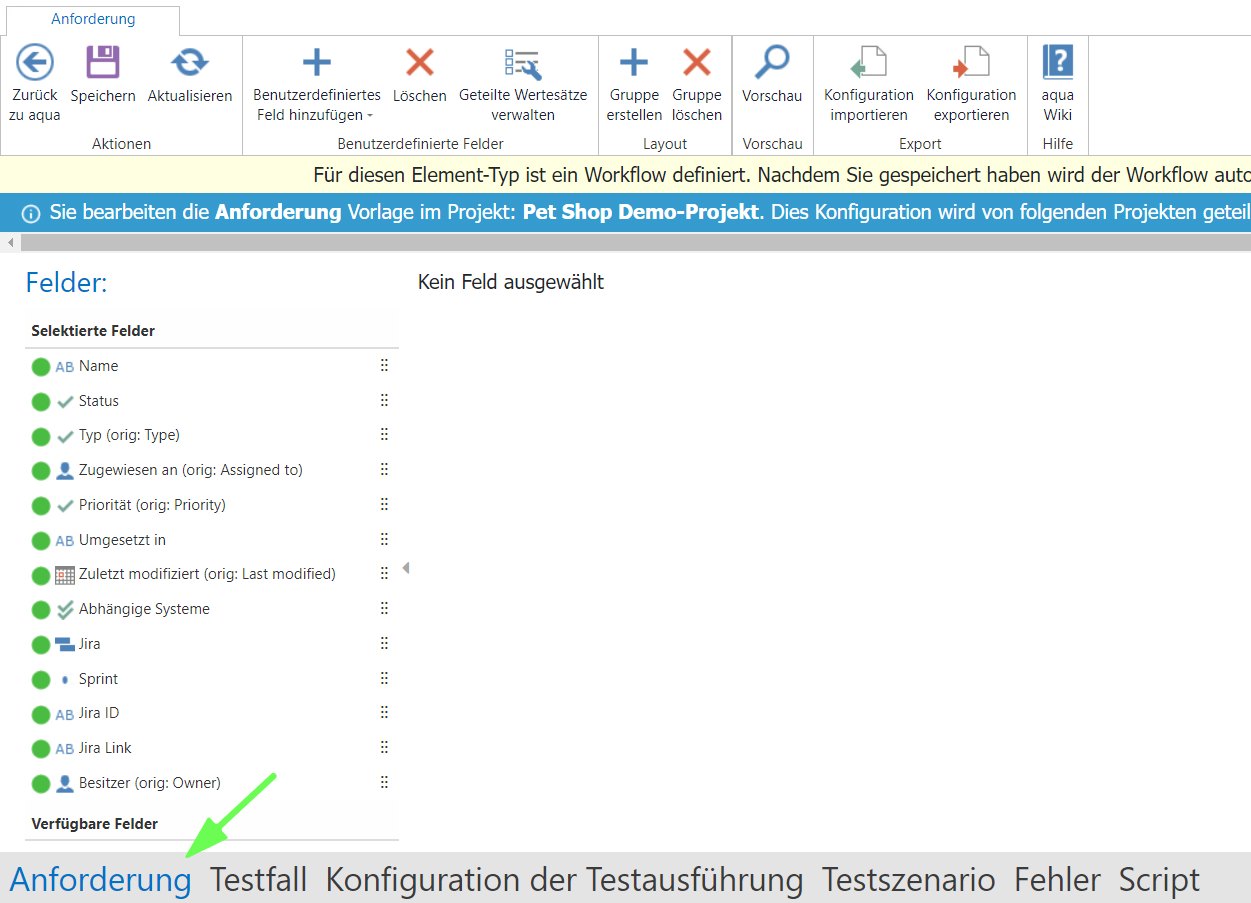Collapse the Felder panel with splitter arrow

405,568
